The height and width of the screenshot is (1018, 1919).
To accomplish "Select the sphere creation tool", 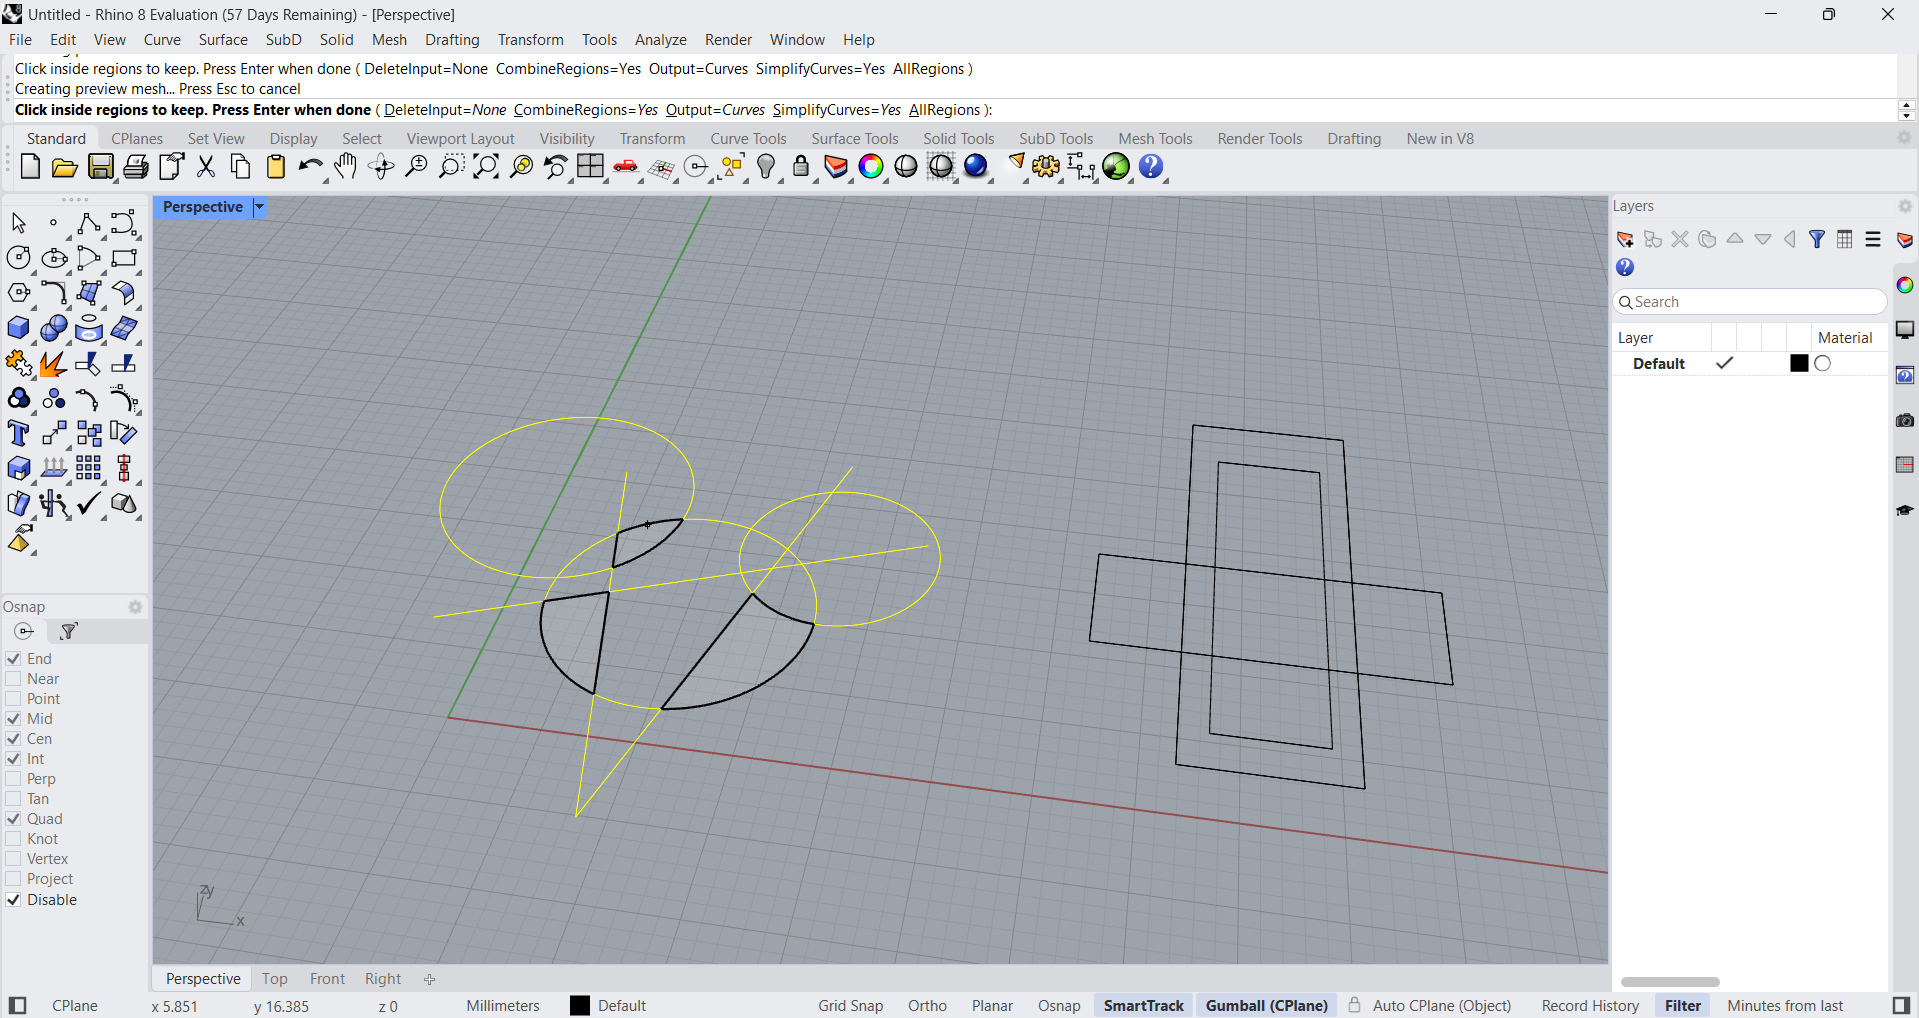I will [54, 328].
